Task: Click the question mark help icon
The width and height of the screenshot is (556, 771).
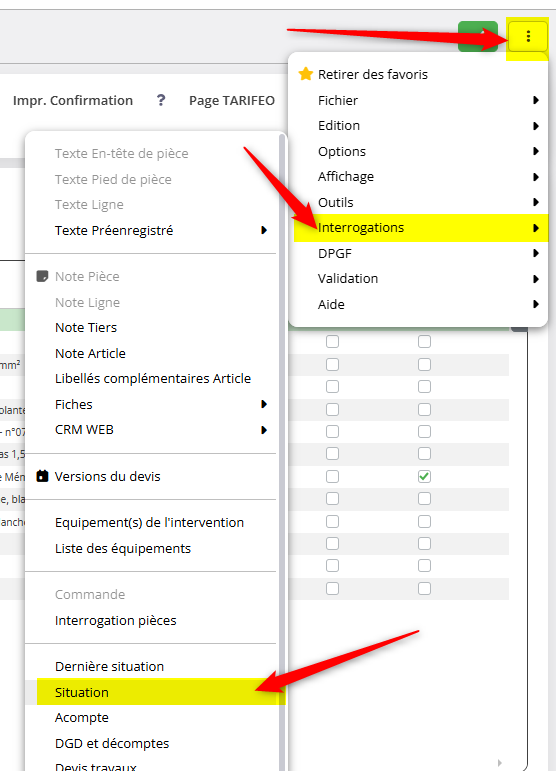Action: (161, 100)
